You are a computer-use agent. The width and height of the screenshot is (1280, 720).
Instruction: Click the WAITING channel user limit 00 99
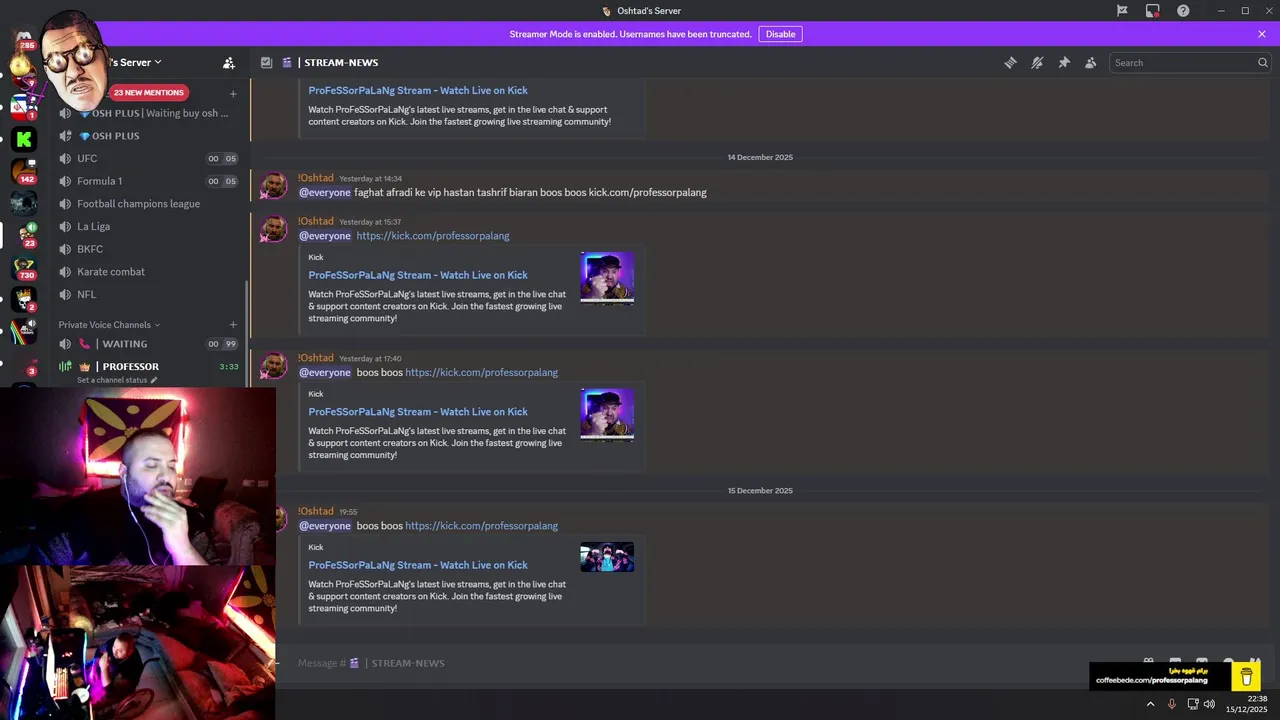tap(222, 344)
